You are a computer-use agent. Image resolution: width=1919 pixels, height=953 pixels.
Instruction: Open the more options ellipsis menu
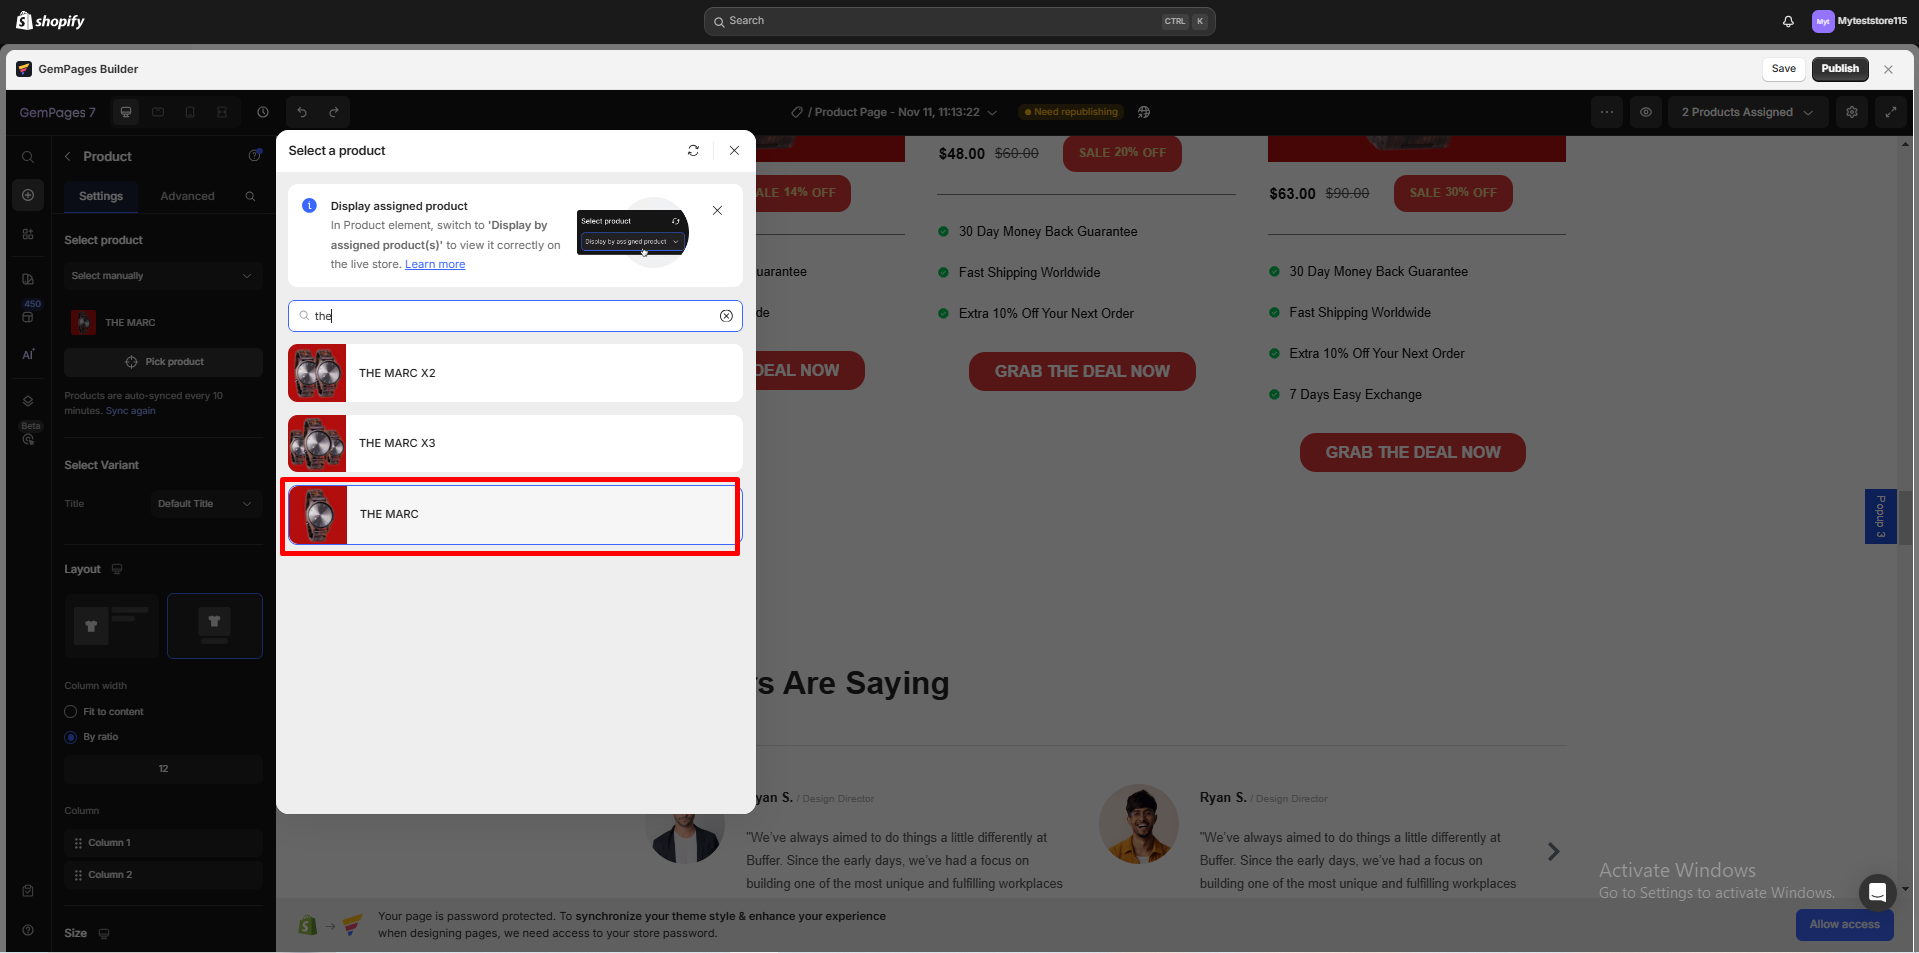[1607, 112]
